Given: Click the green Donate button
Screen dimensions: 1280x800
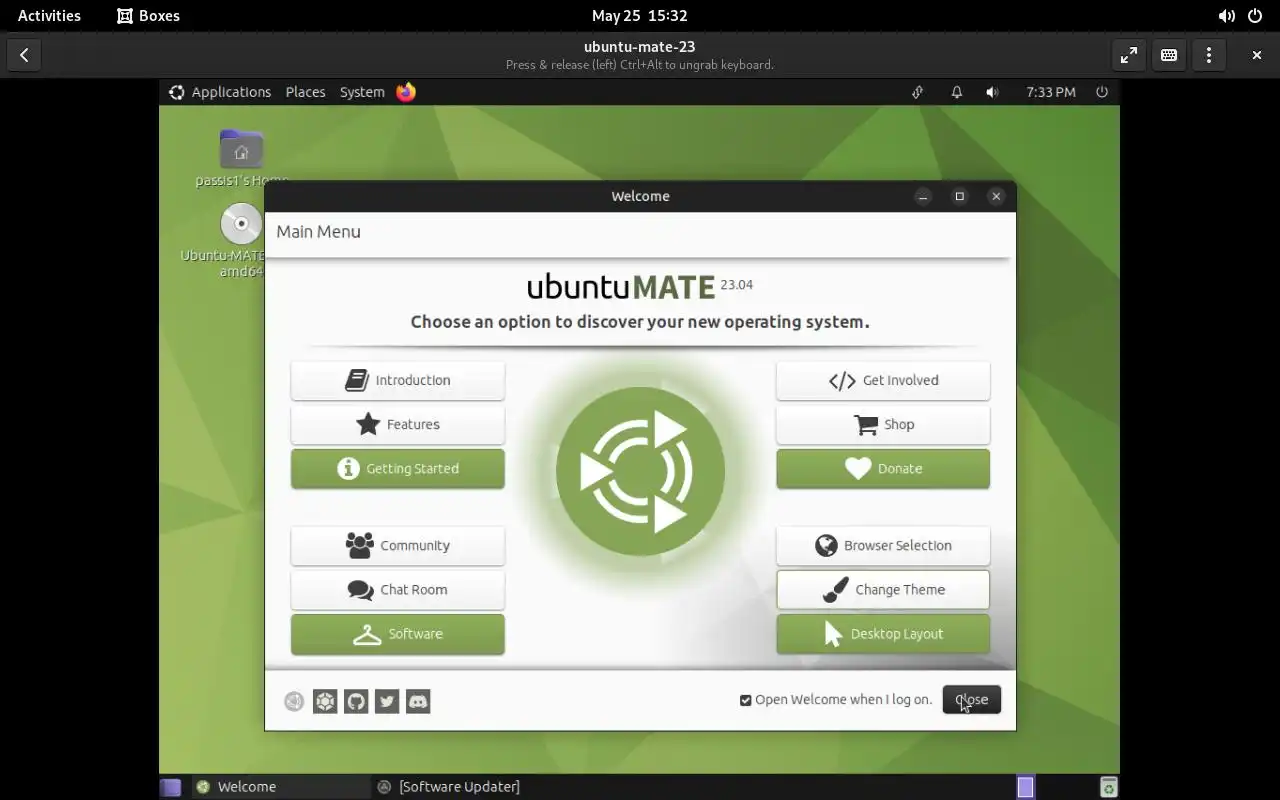Looking at the screenshot, I should (883, 468).
